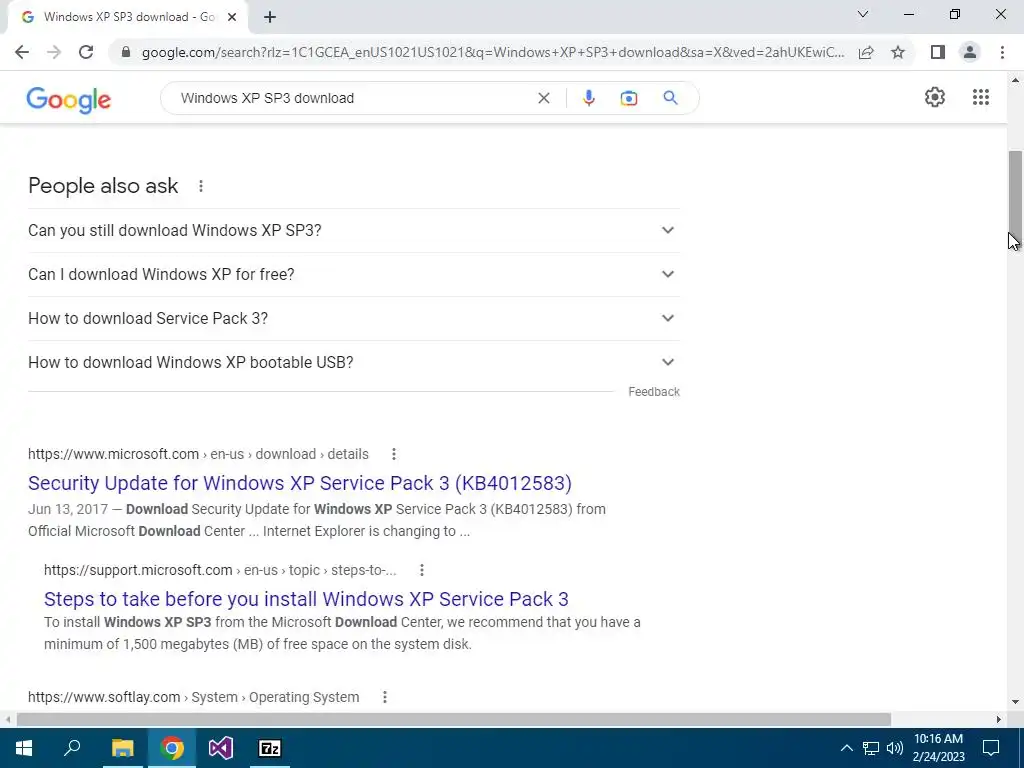Clear the search query text
The width and height of the screenshot is (1024, 768).
pos(543,98)
